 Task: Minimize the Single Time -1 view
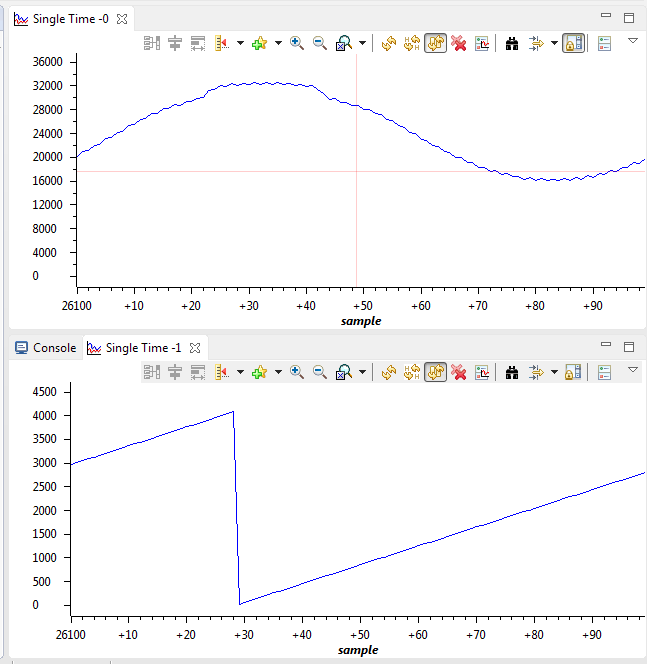tap(606, 344)
